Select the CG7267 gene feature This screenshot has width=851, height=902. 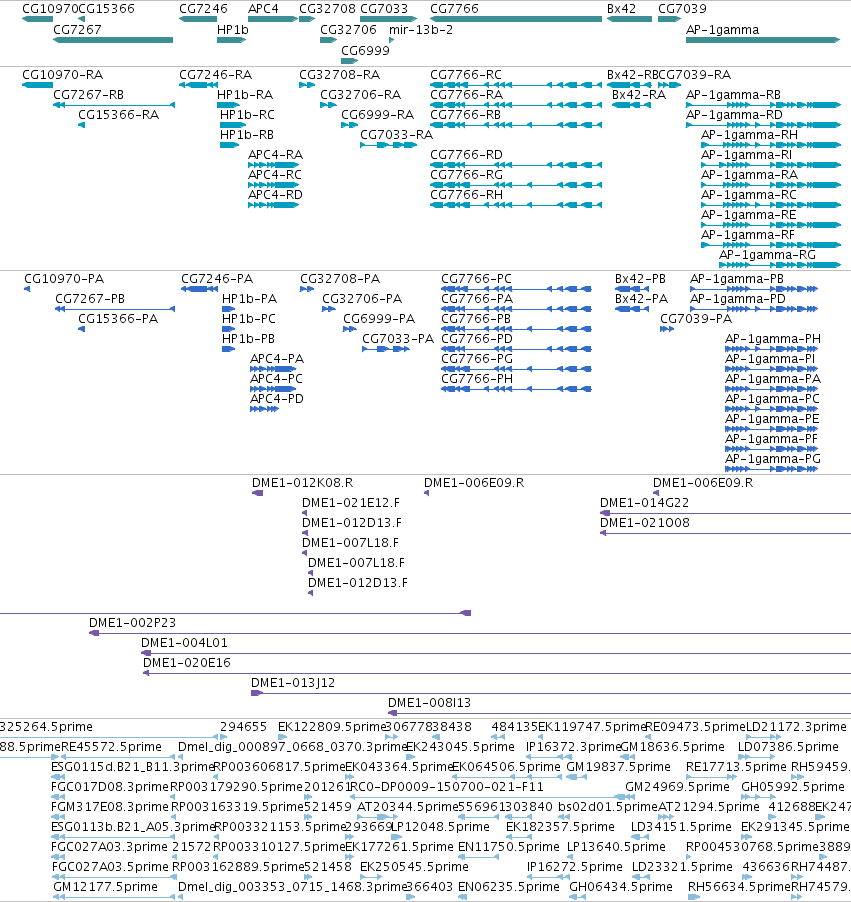click(x=113, y=40)
